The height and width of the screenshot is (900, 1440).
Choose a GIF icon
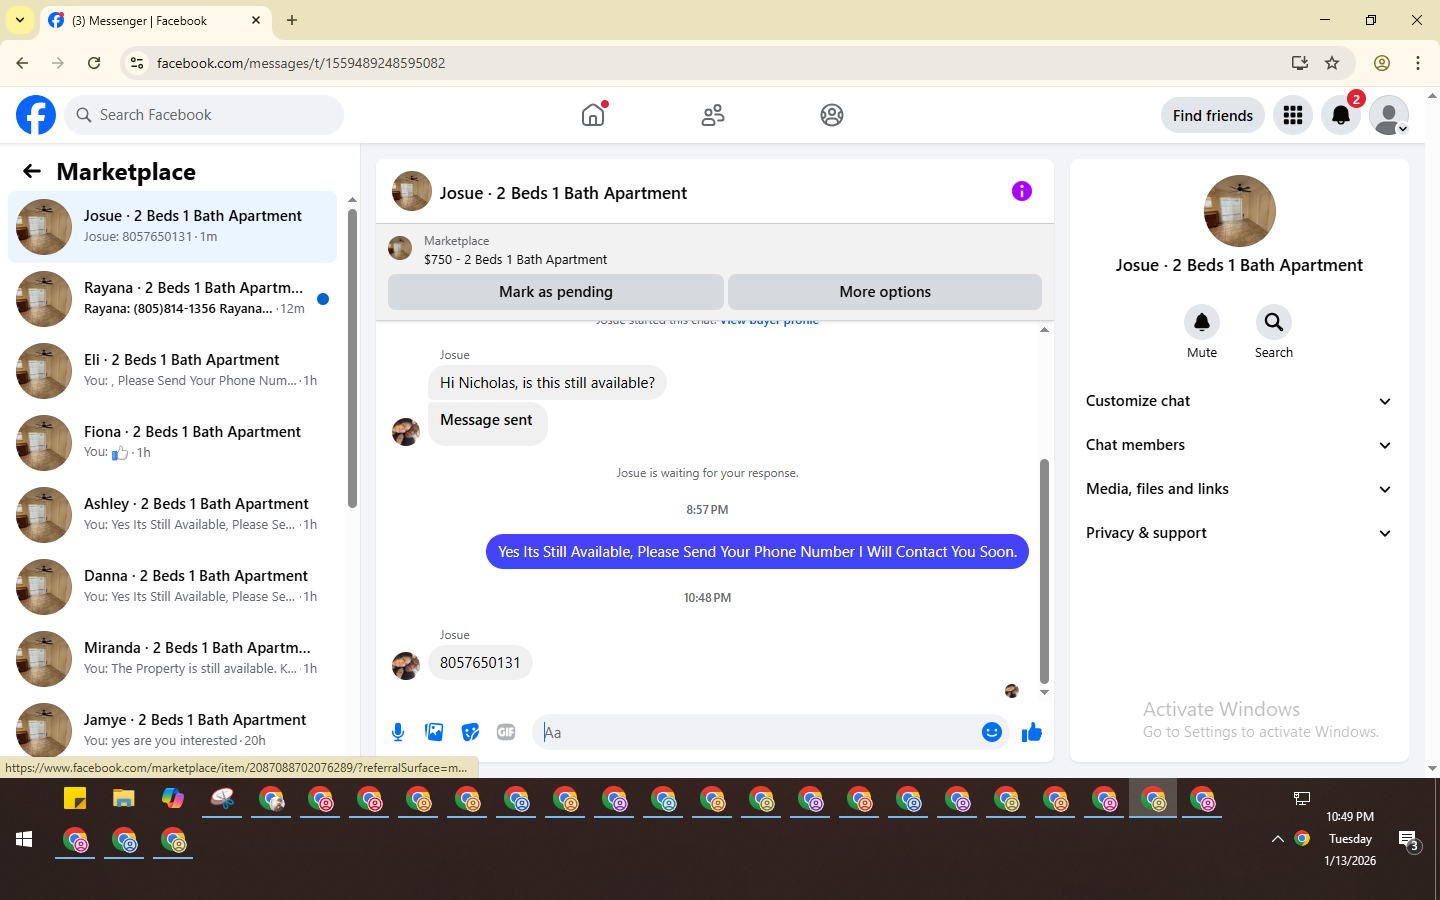[506, 732]
